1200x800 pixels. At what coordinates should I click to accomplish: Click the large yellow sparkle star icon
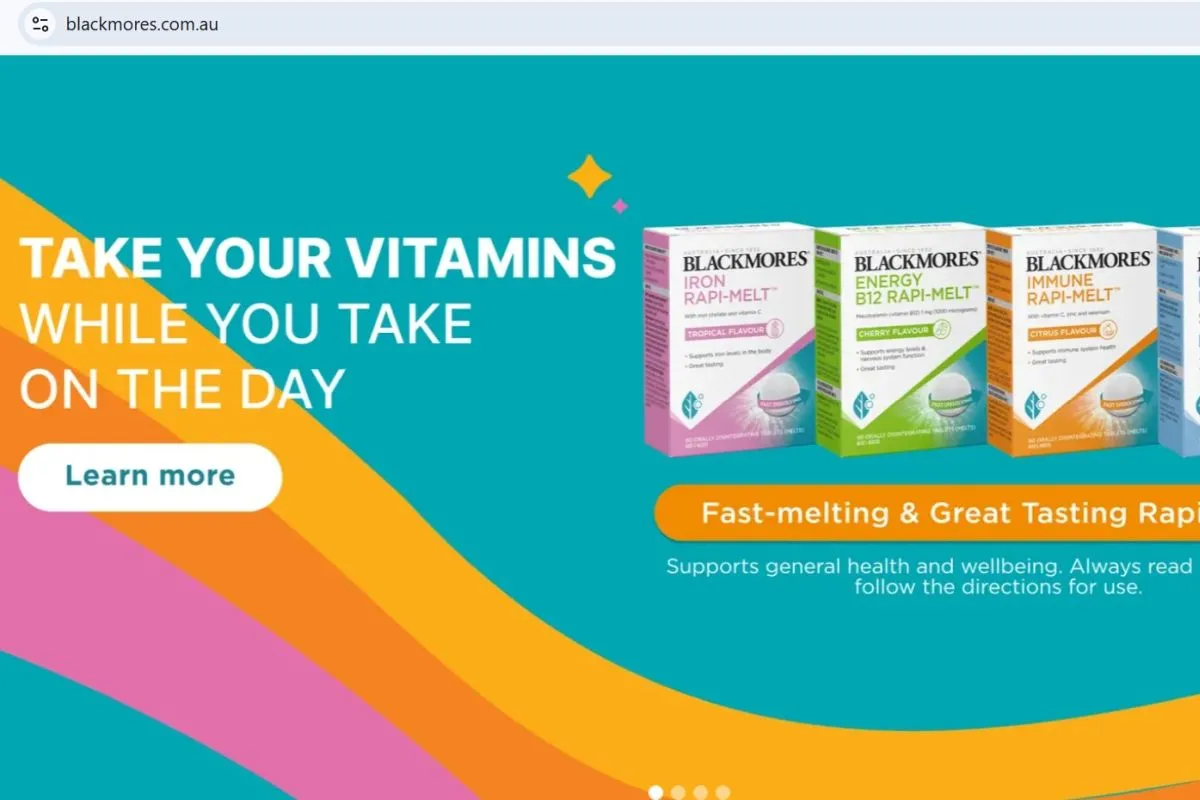click(589, 177)
